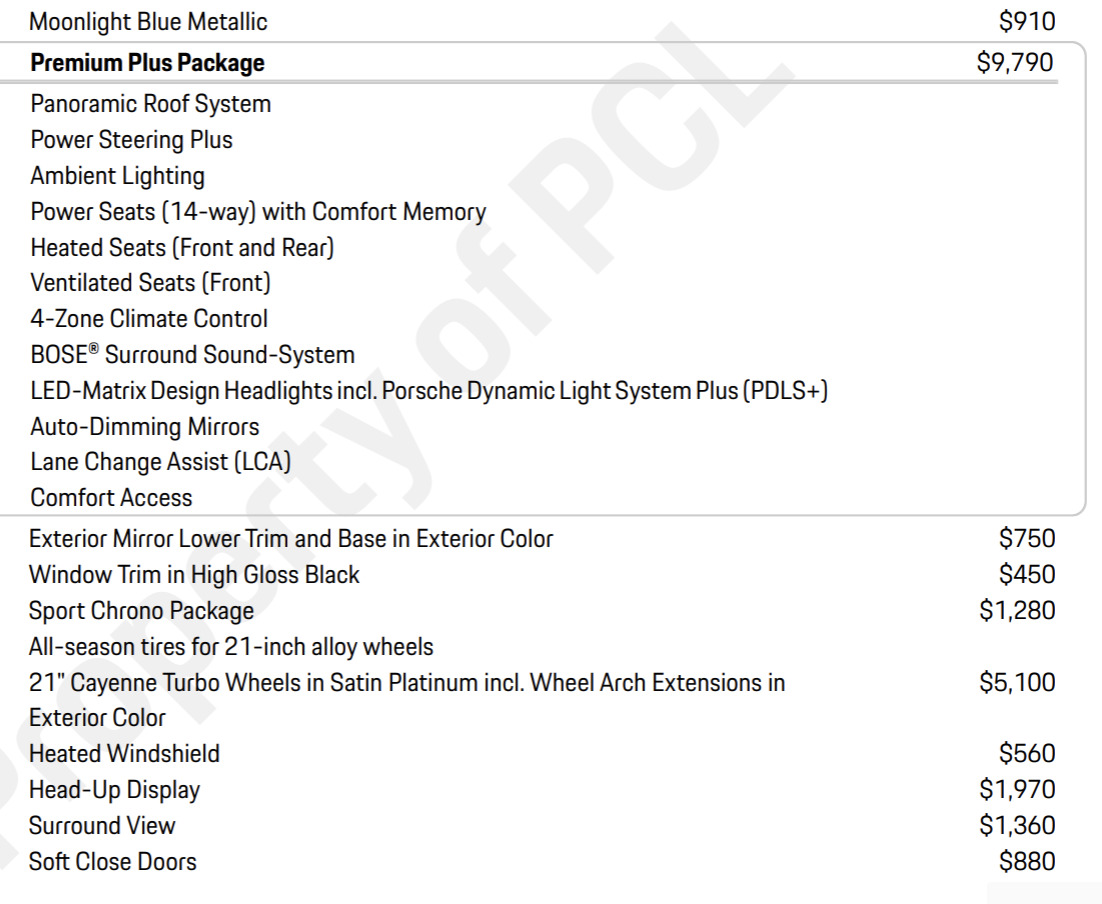This screenshot has width=1102, height=904.
Task: Click the Soft Close Doors entry
Action: pos(113,862)
